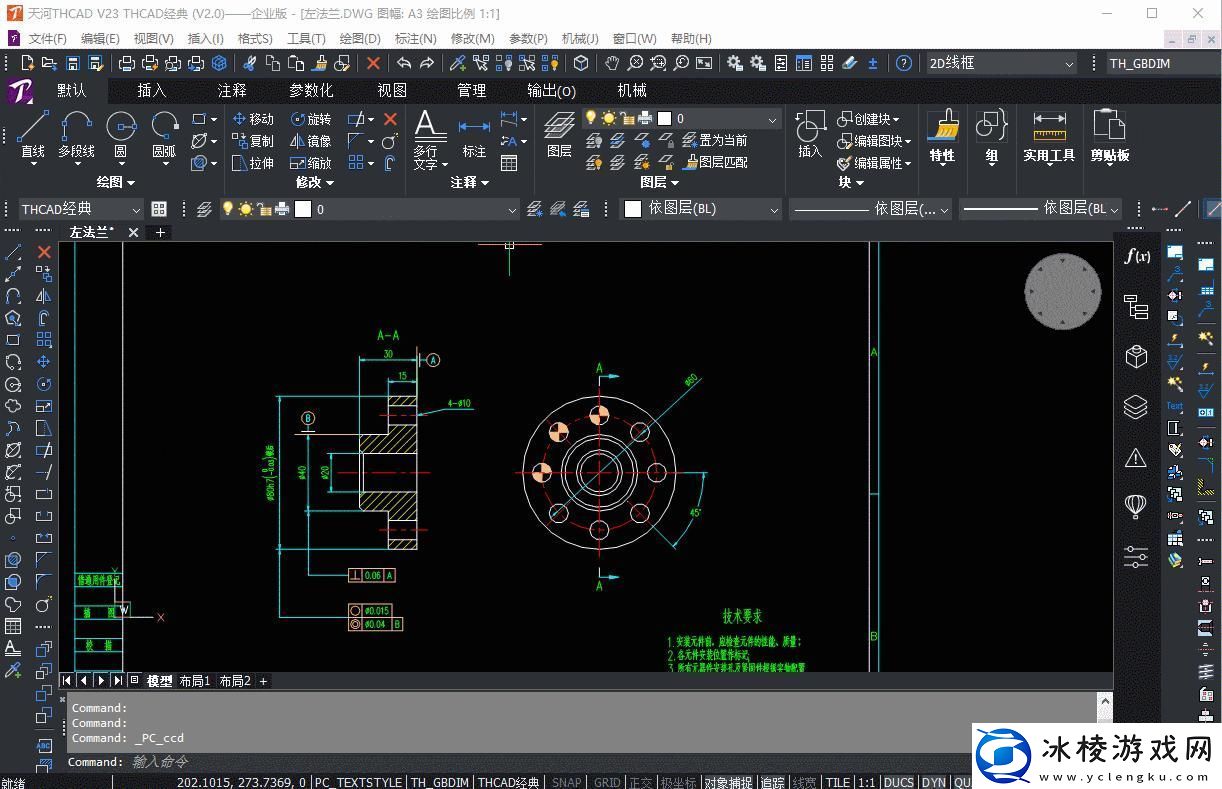The height and width of the screenshot is (789, 1222).
Task: Open the f(x) panel on right sidebar
Action: point(1136,257)
